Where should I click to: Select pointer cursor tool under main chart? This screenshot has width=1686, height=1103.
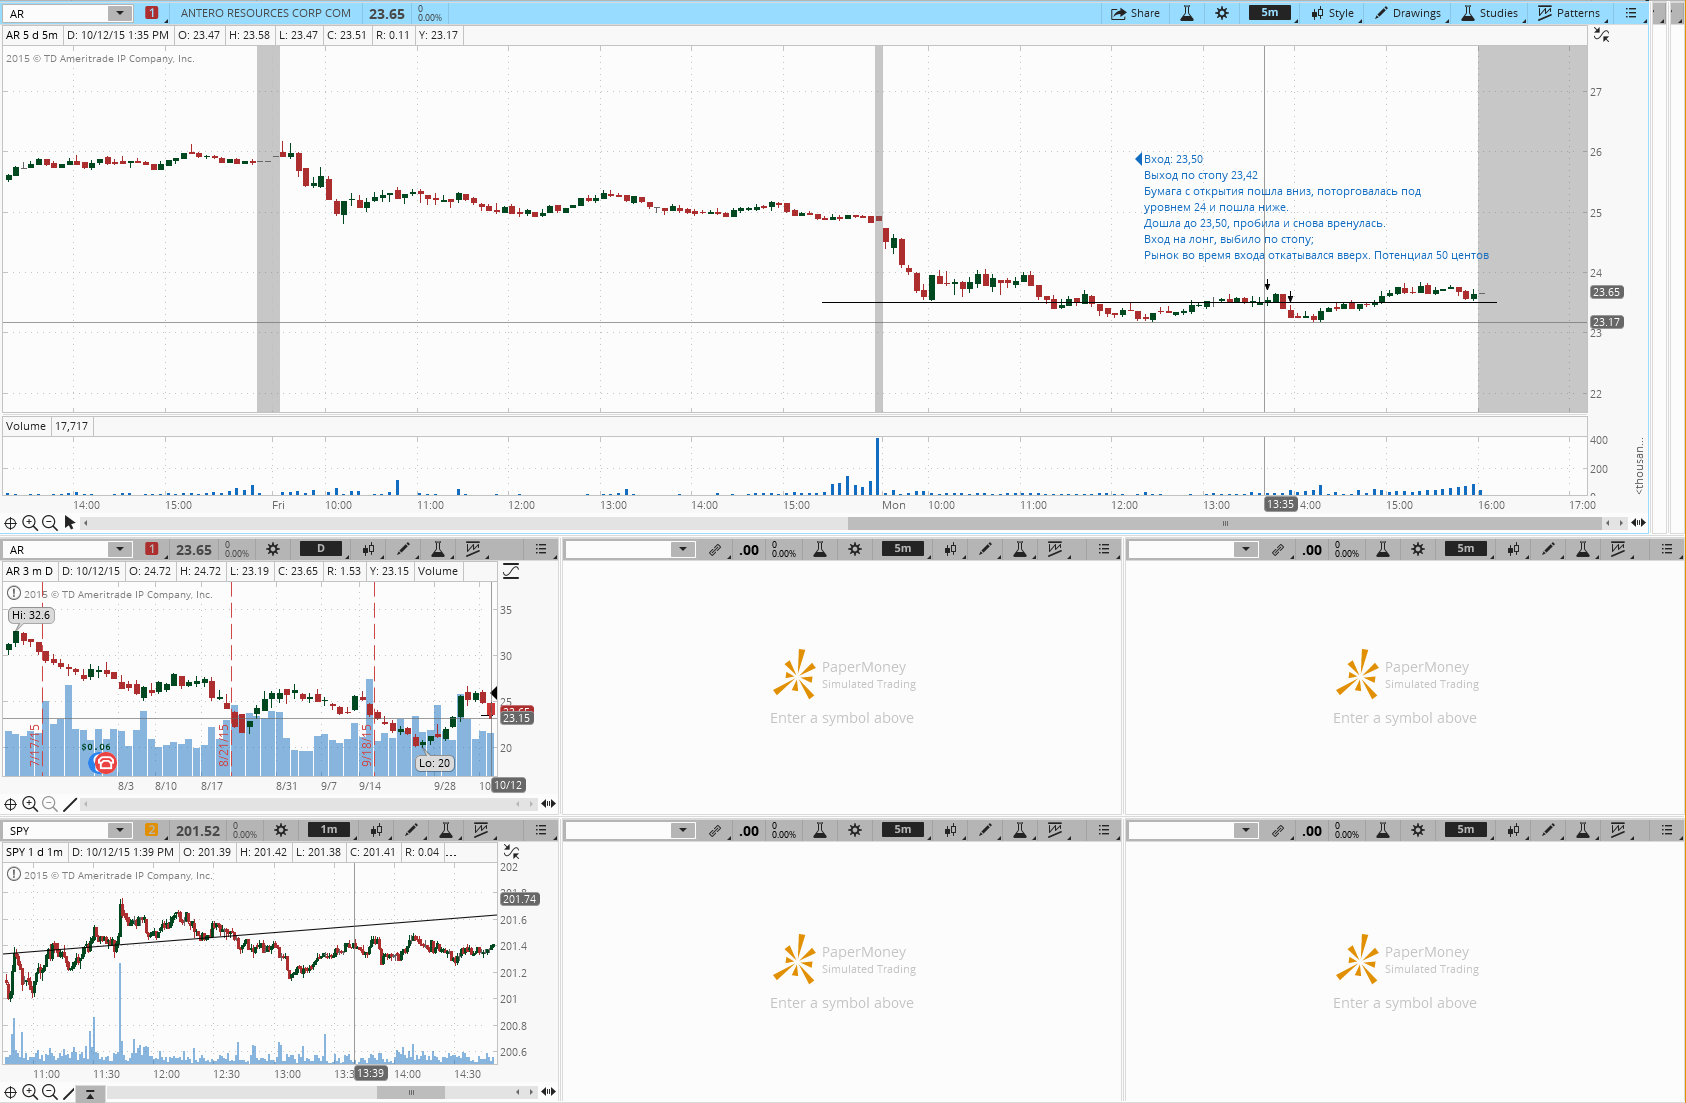(69, 522)
